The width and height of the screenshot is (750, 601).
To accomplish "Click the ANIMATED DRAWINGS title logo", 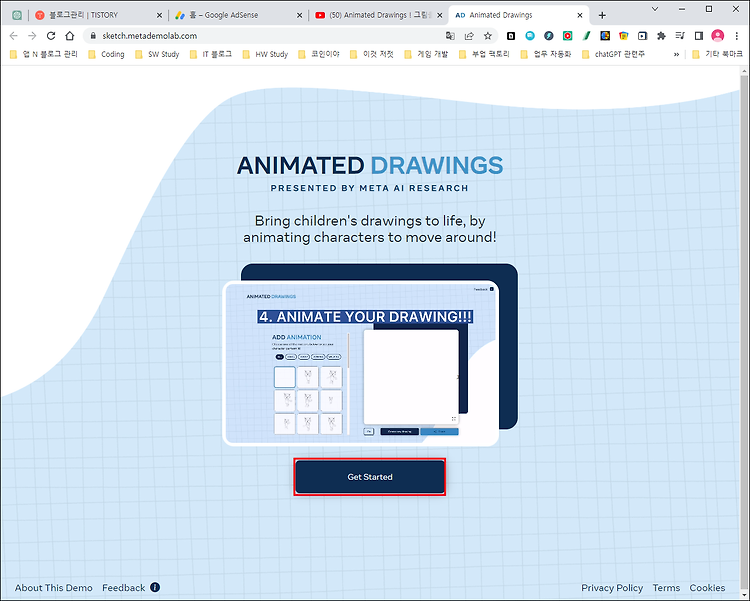I will 370,166.
